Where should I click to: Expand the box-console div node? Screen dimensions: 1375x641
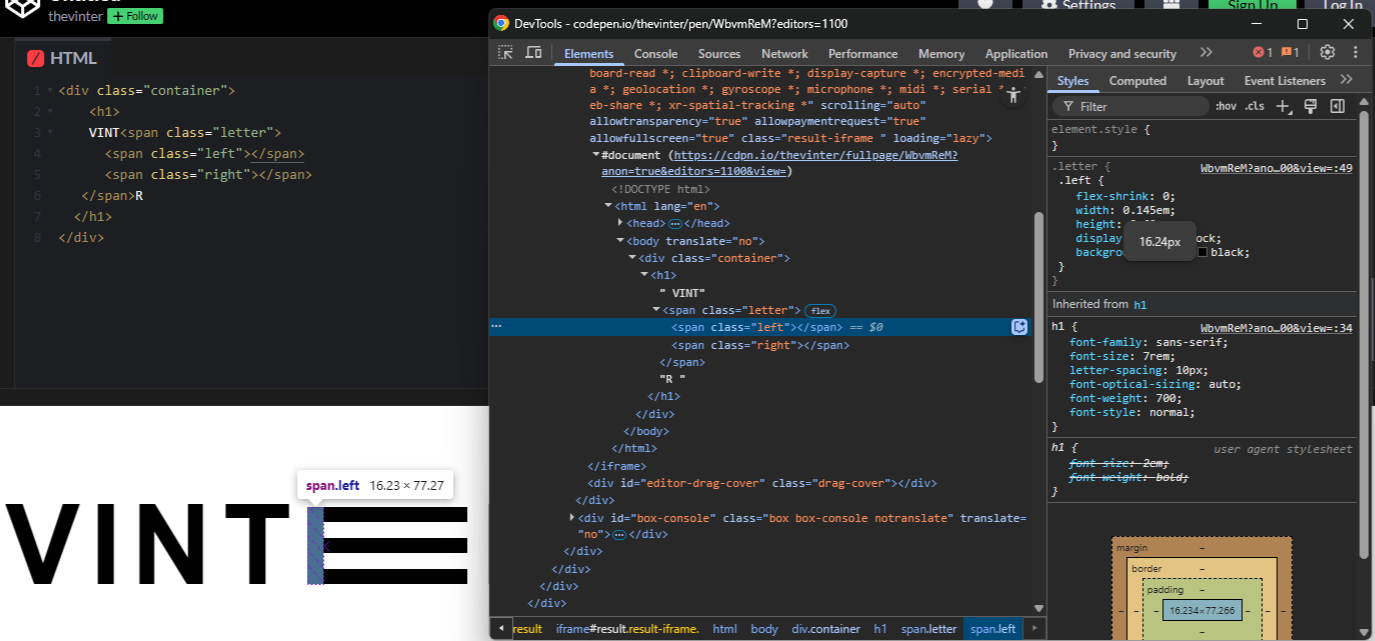coord(573,517)
